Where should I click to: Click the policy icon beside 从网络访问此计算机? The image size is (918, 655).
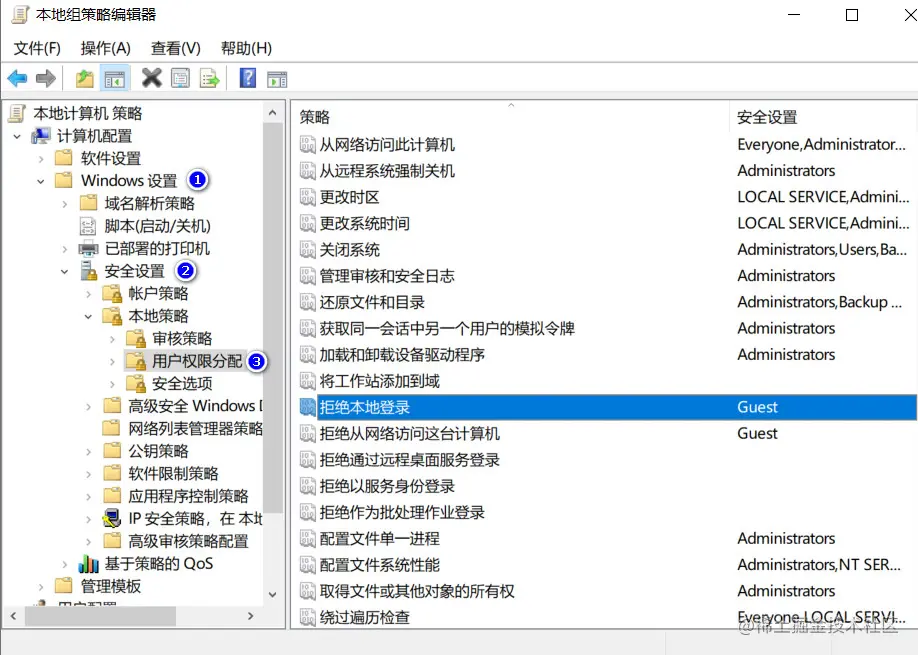coord(307,144)
